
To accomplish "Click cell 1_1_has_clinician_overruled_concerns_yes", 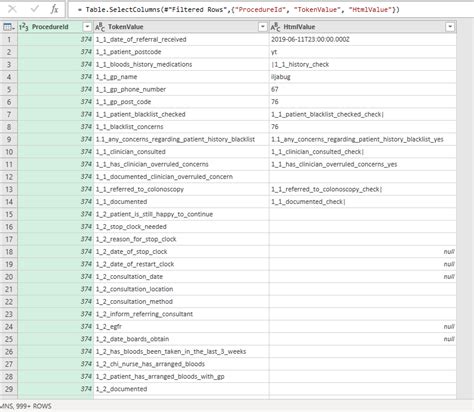I will 363,164.
